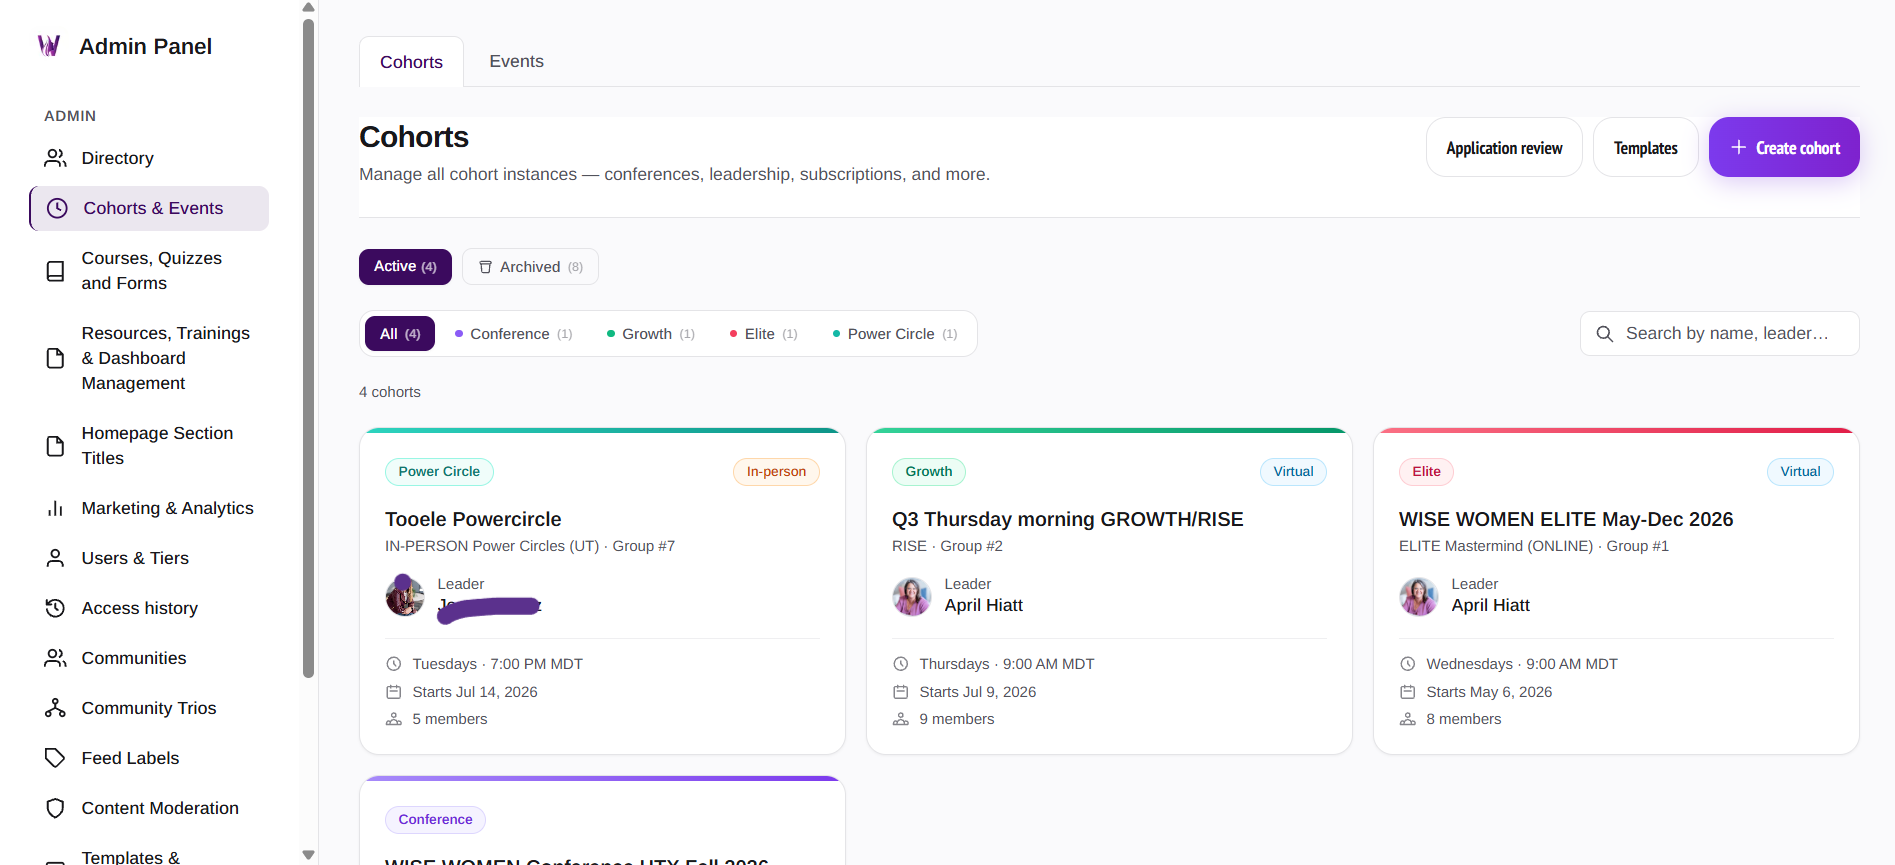Open Q3 Thursday morning GROWTH/RISE cohort
This screenshot has height=865, width=1895.
coord(1109,591)
